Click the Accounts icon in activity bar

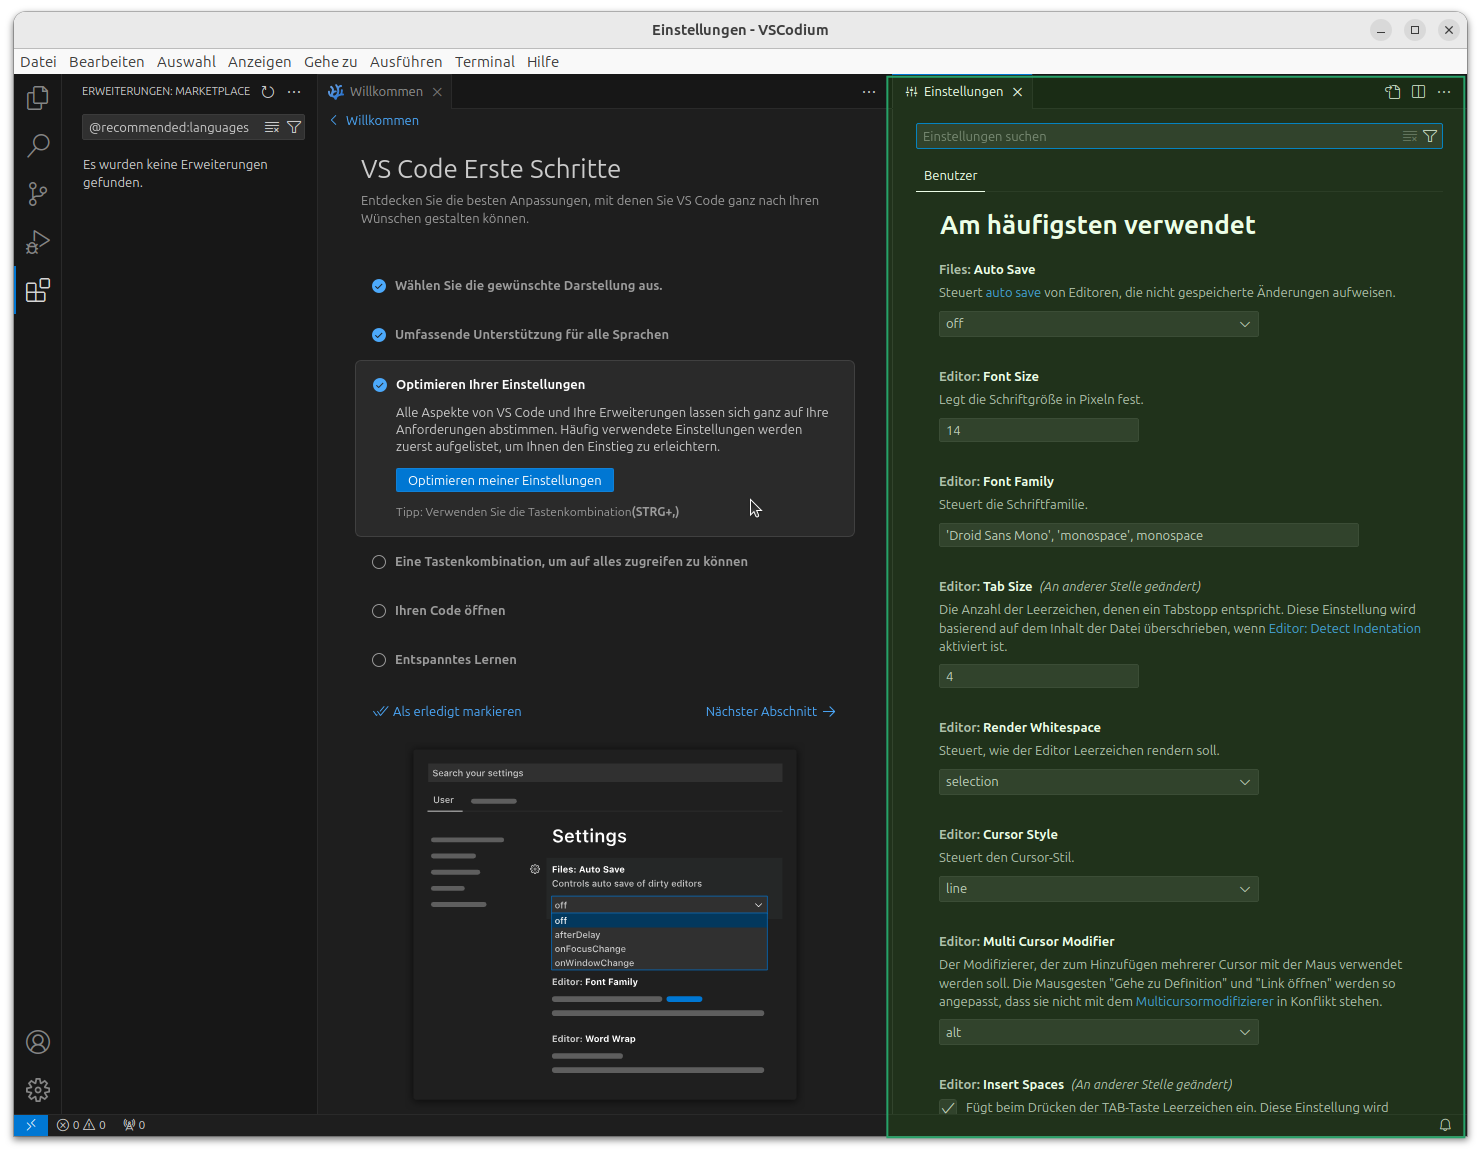coord(38,1042)
